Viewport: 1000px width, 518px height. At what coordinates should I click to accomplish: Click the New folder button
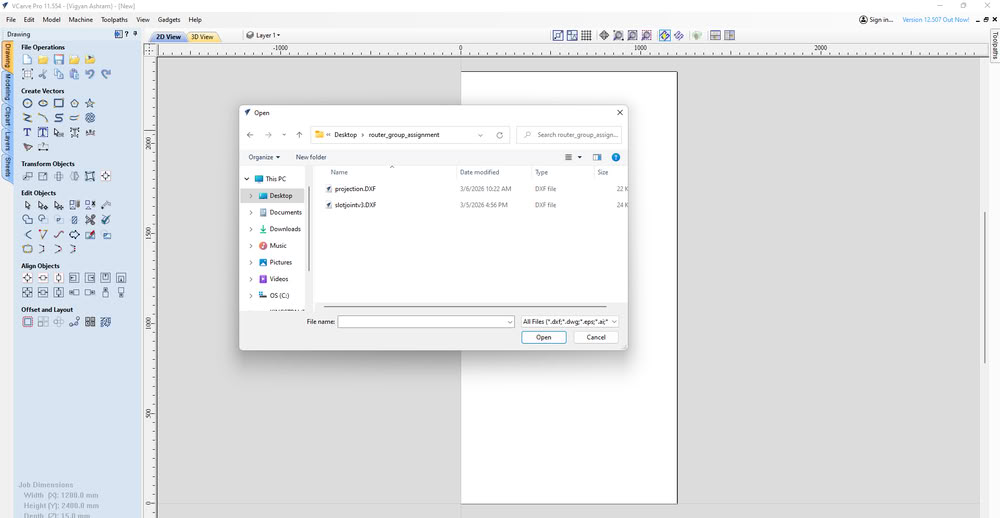click(x=311, y=157)
